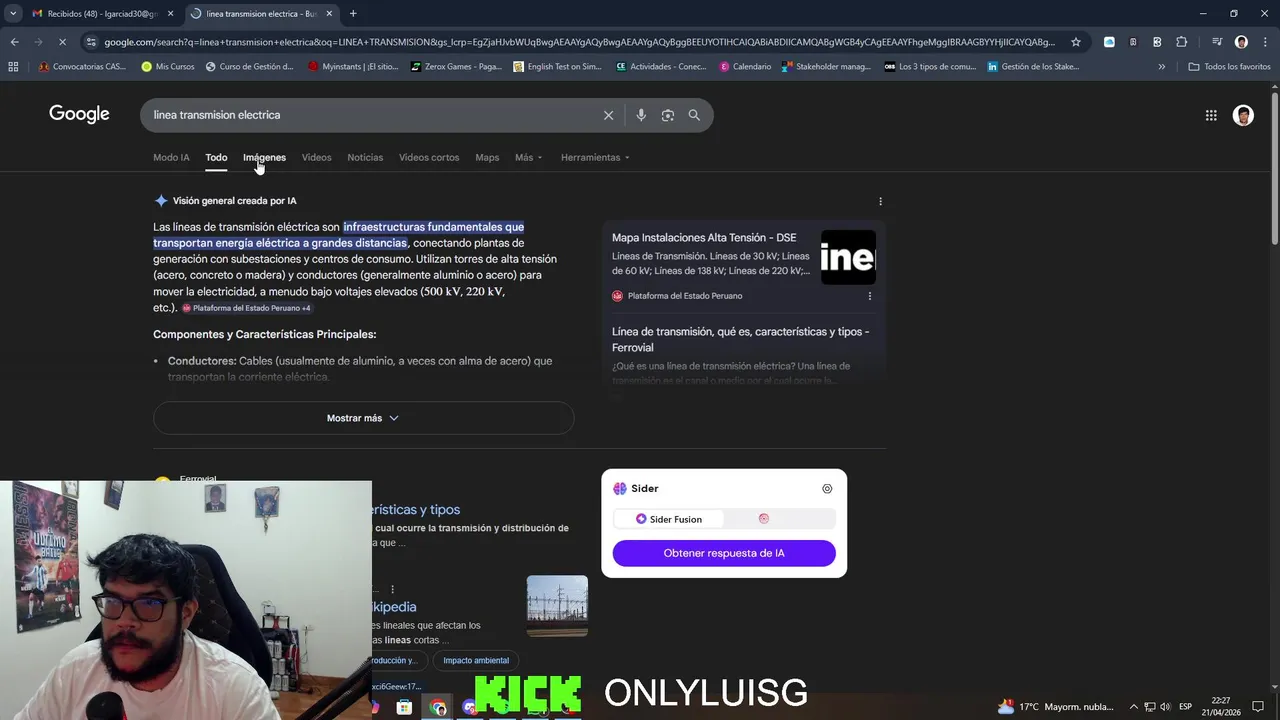Switch to the Videos cortos tab
1280x720 pixels.
(x=429, y=158)
